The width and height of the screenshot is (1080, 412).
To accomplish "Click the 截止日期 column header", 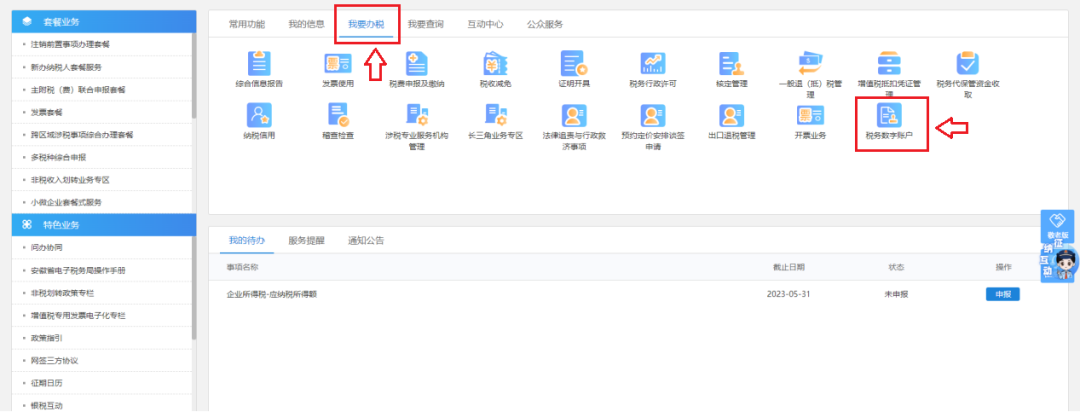I will (789, 267).
